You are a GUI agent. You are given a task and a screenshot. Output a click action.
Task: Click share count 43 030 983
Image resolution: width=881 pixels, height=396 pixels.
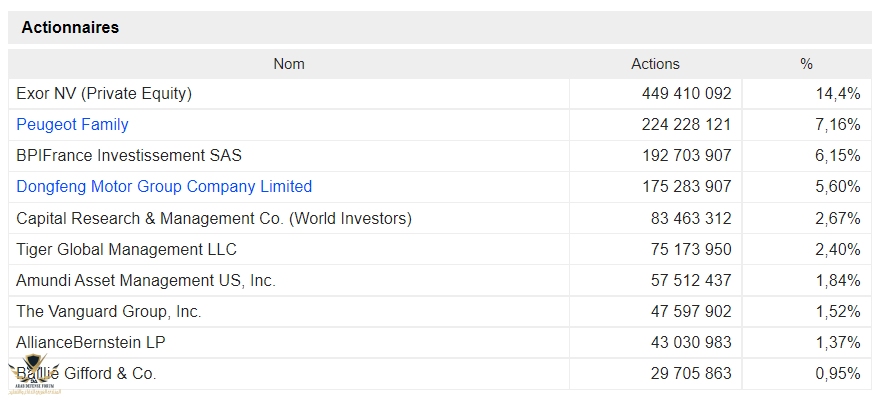tap(691, 342)
